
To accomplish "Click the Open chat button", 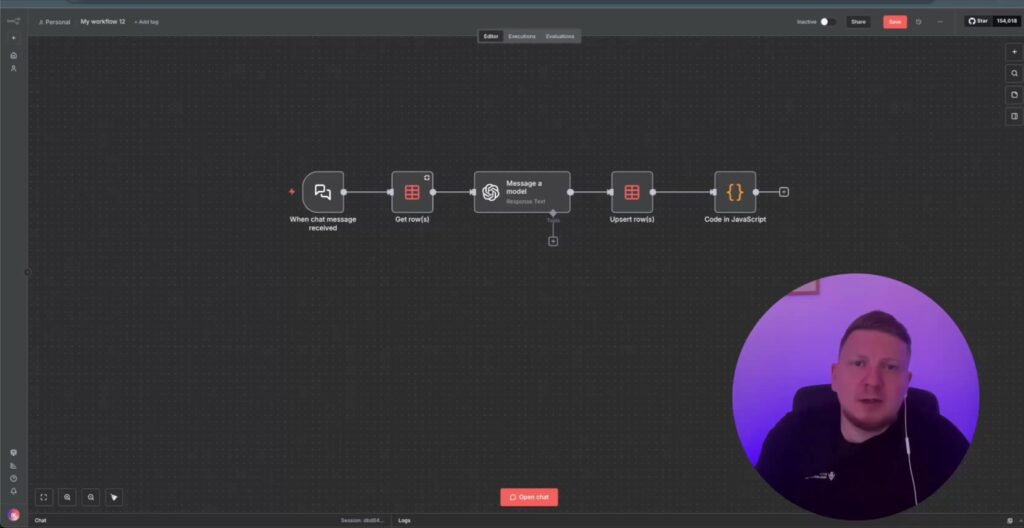I will pyautogui.click(x=529, y=497).
